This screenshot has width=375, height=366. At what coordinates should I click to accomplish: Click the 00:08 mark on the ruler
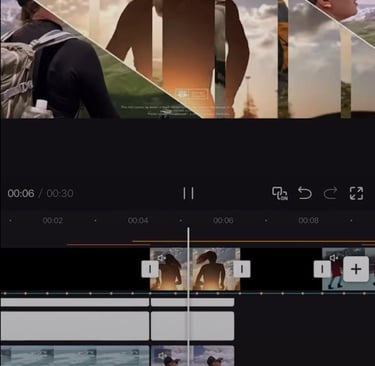point(309,220)
